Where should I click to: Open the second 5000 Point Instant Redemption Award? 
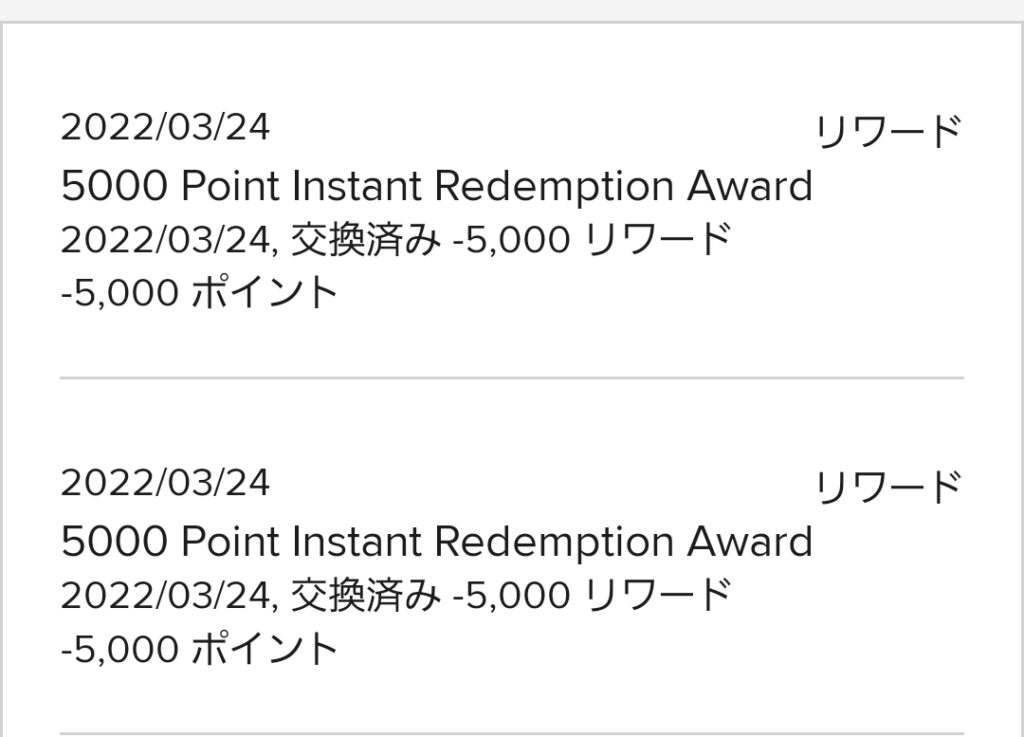pos(436,542)
